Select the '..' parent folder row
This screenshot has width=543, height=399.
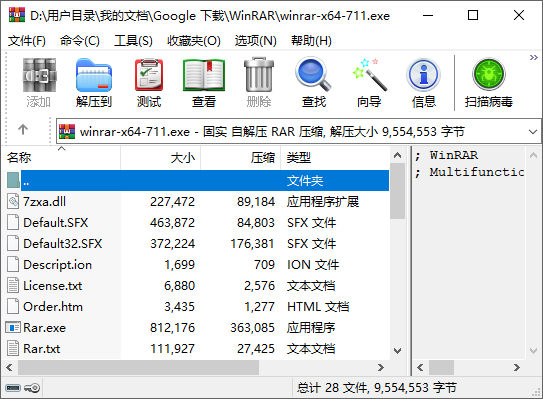click(205, 180)
